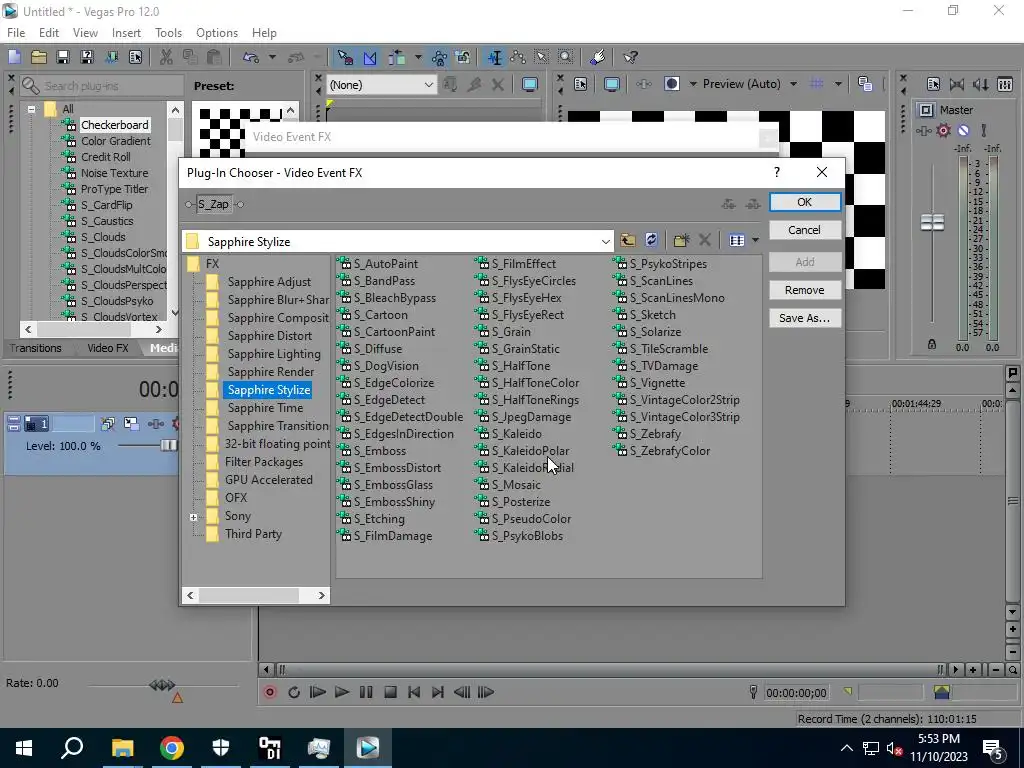Show hidden system tray icons chevron
This screenshot has width=1024, height=768.
tap(846, 748)
